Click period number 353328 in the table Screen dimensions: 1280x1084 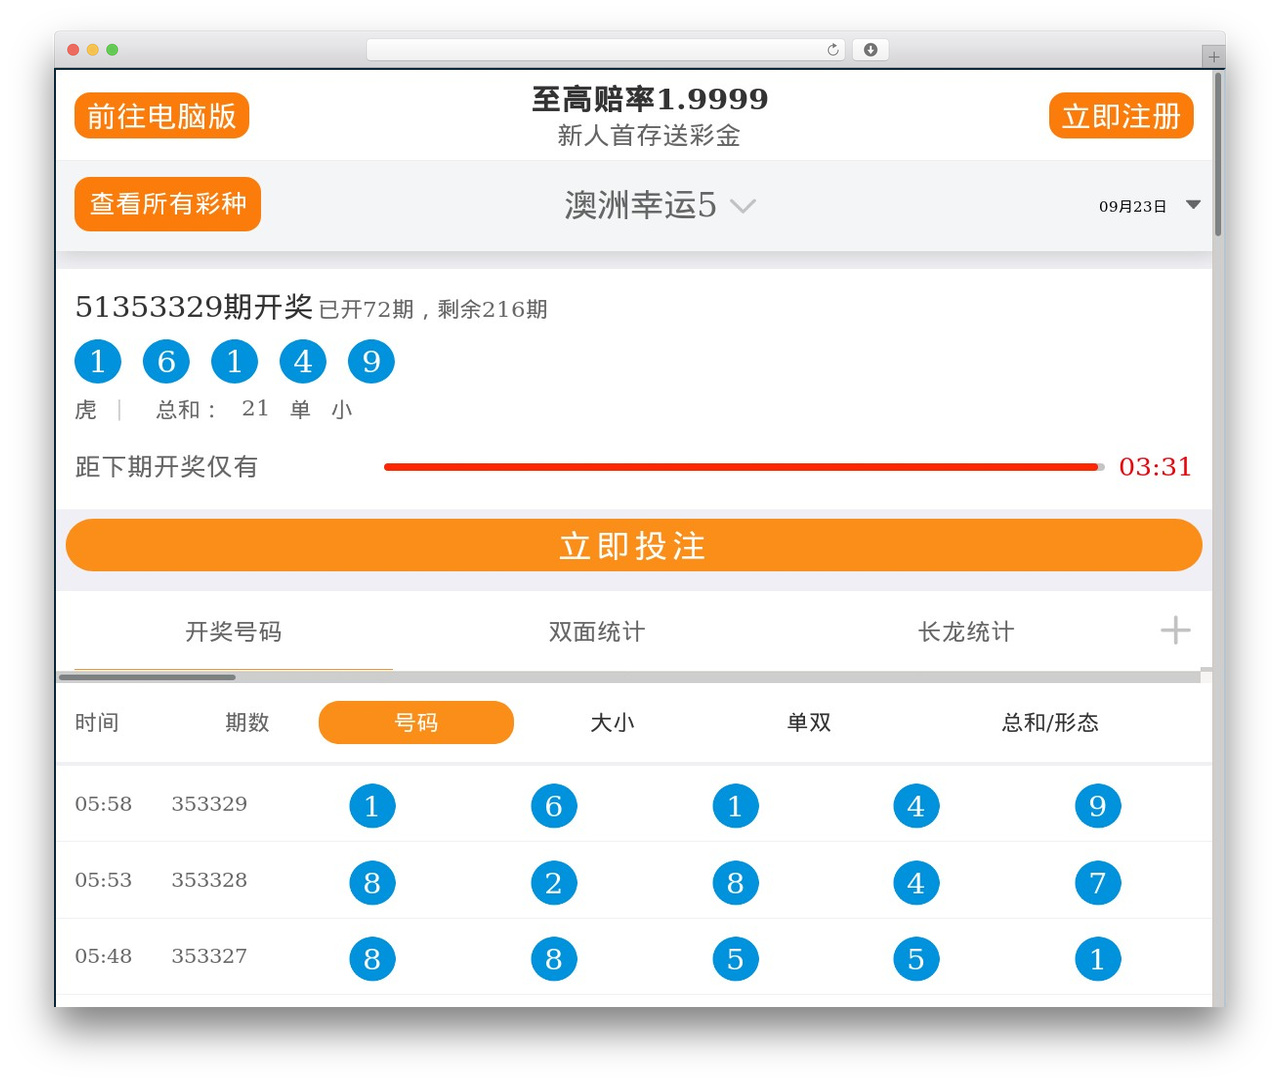[x=209, y=880]
